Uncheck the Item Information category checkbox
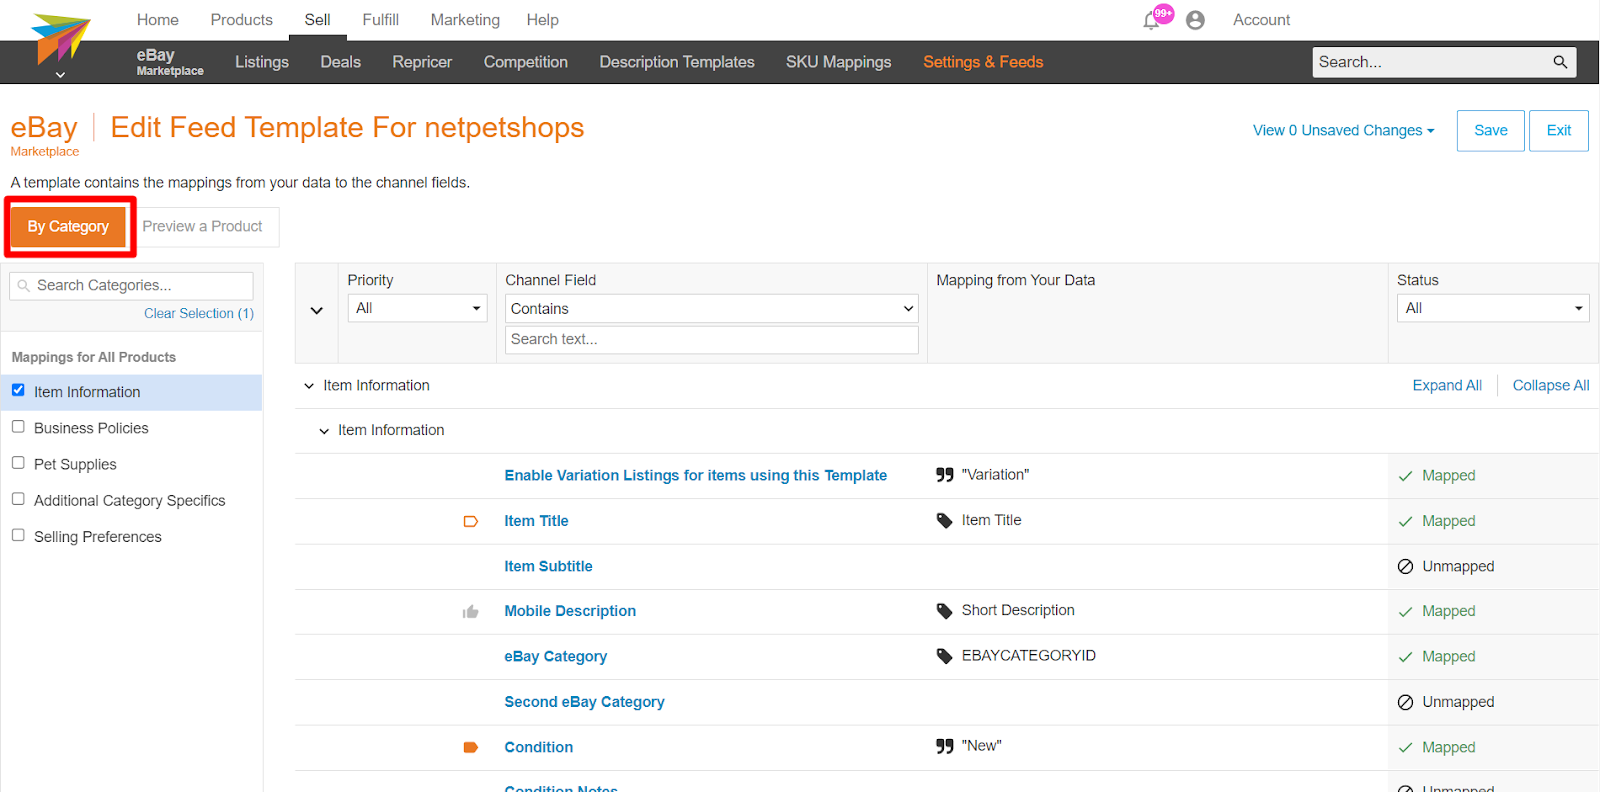 pyautogui.click(x=18, y=390)
